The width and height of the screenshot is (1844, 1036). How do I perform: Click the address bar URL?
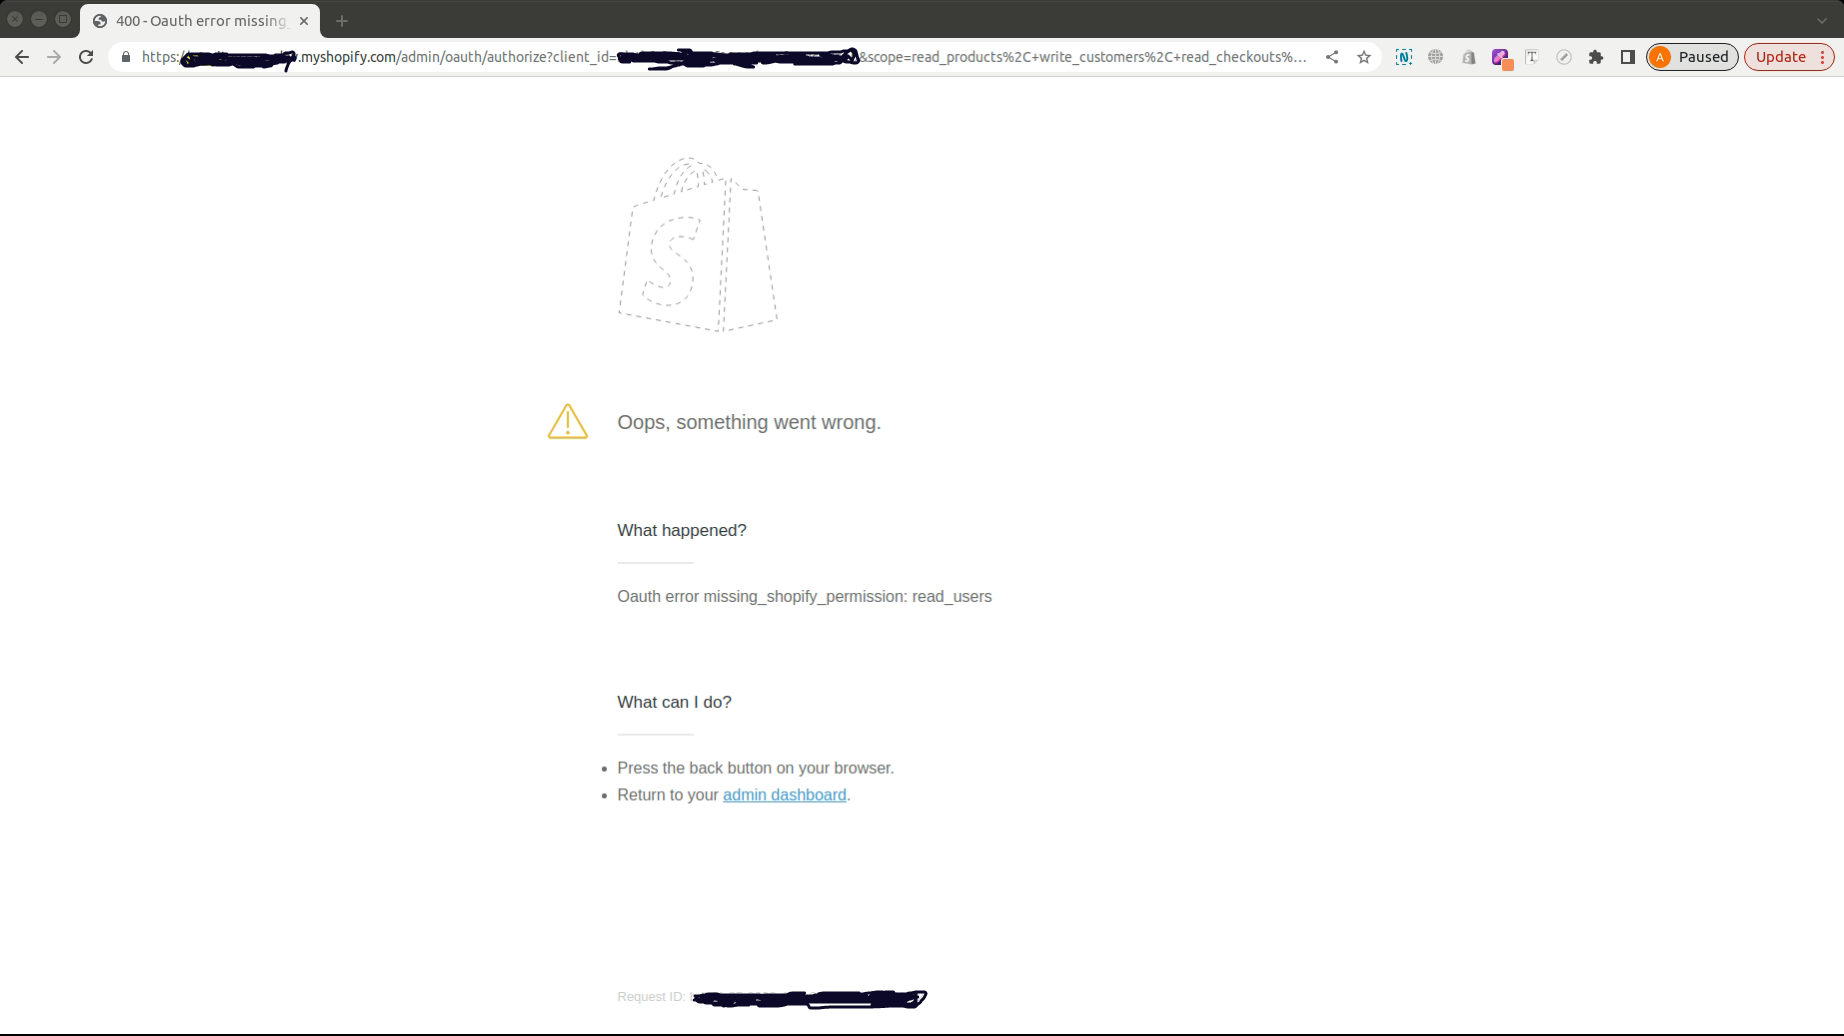coord(724,57)
